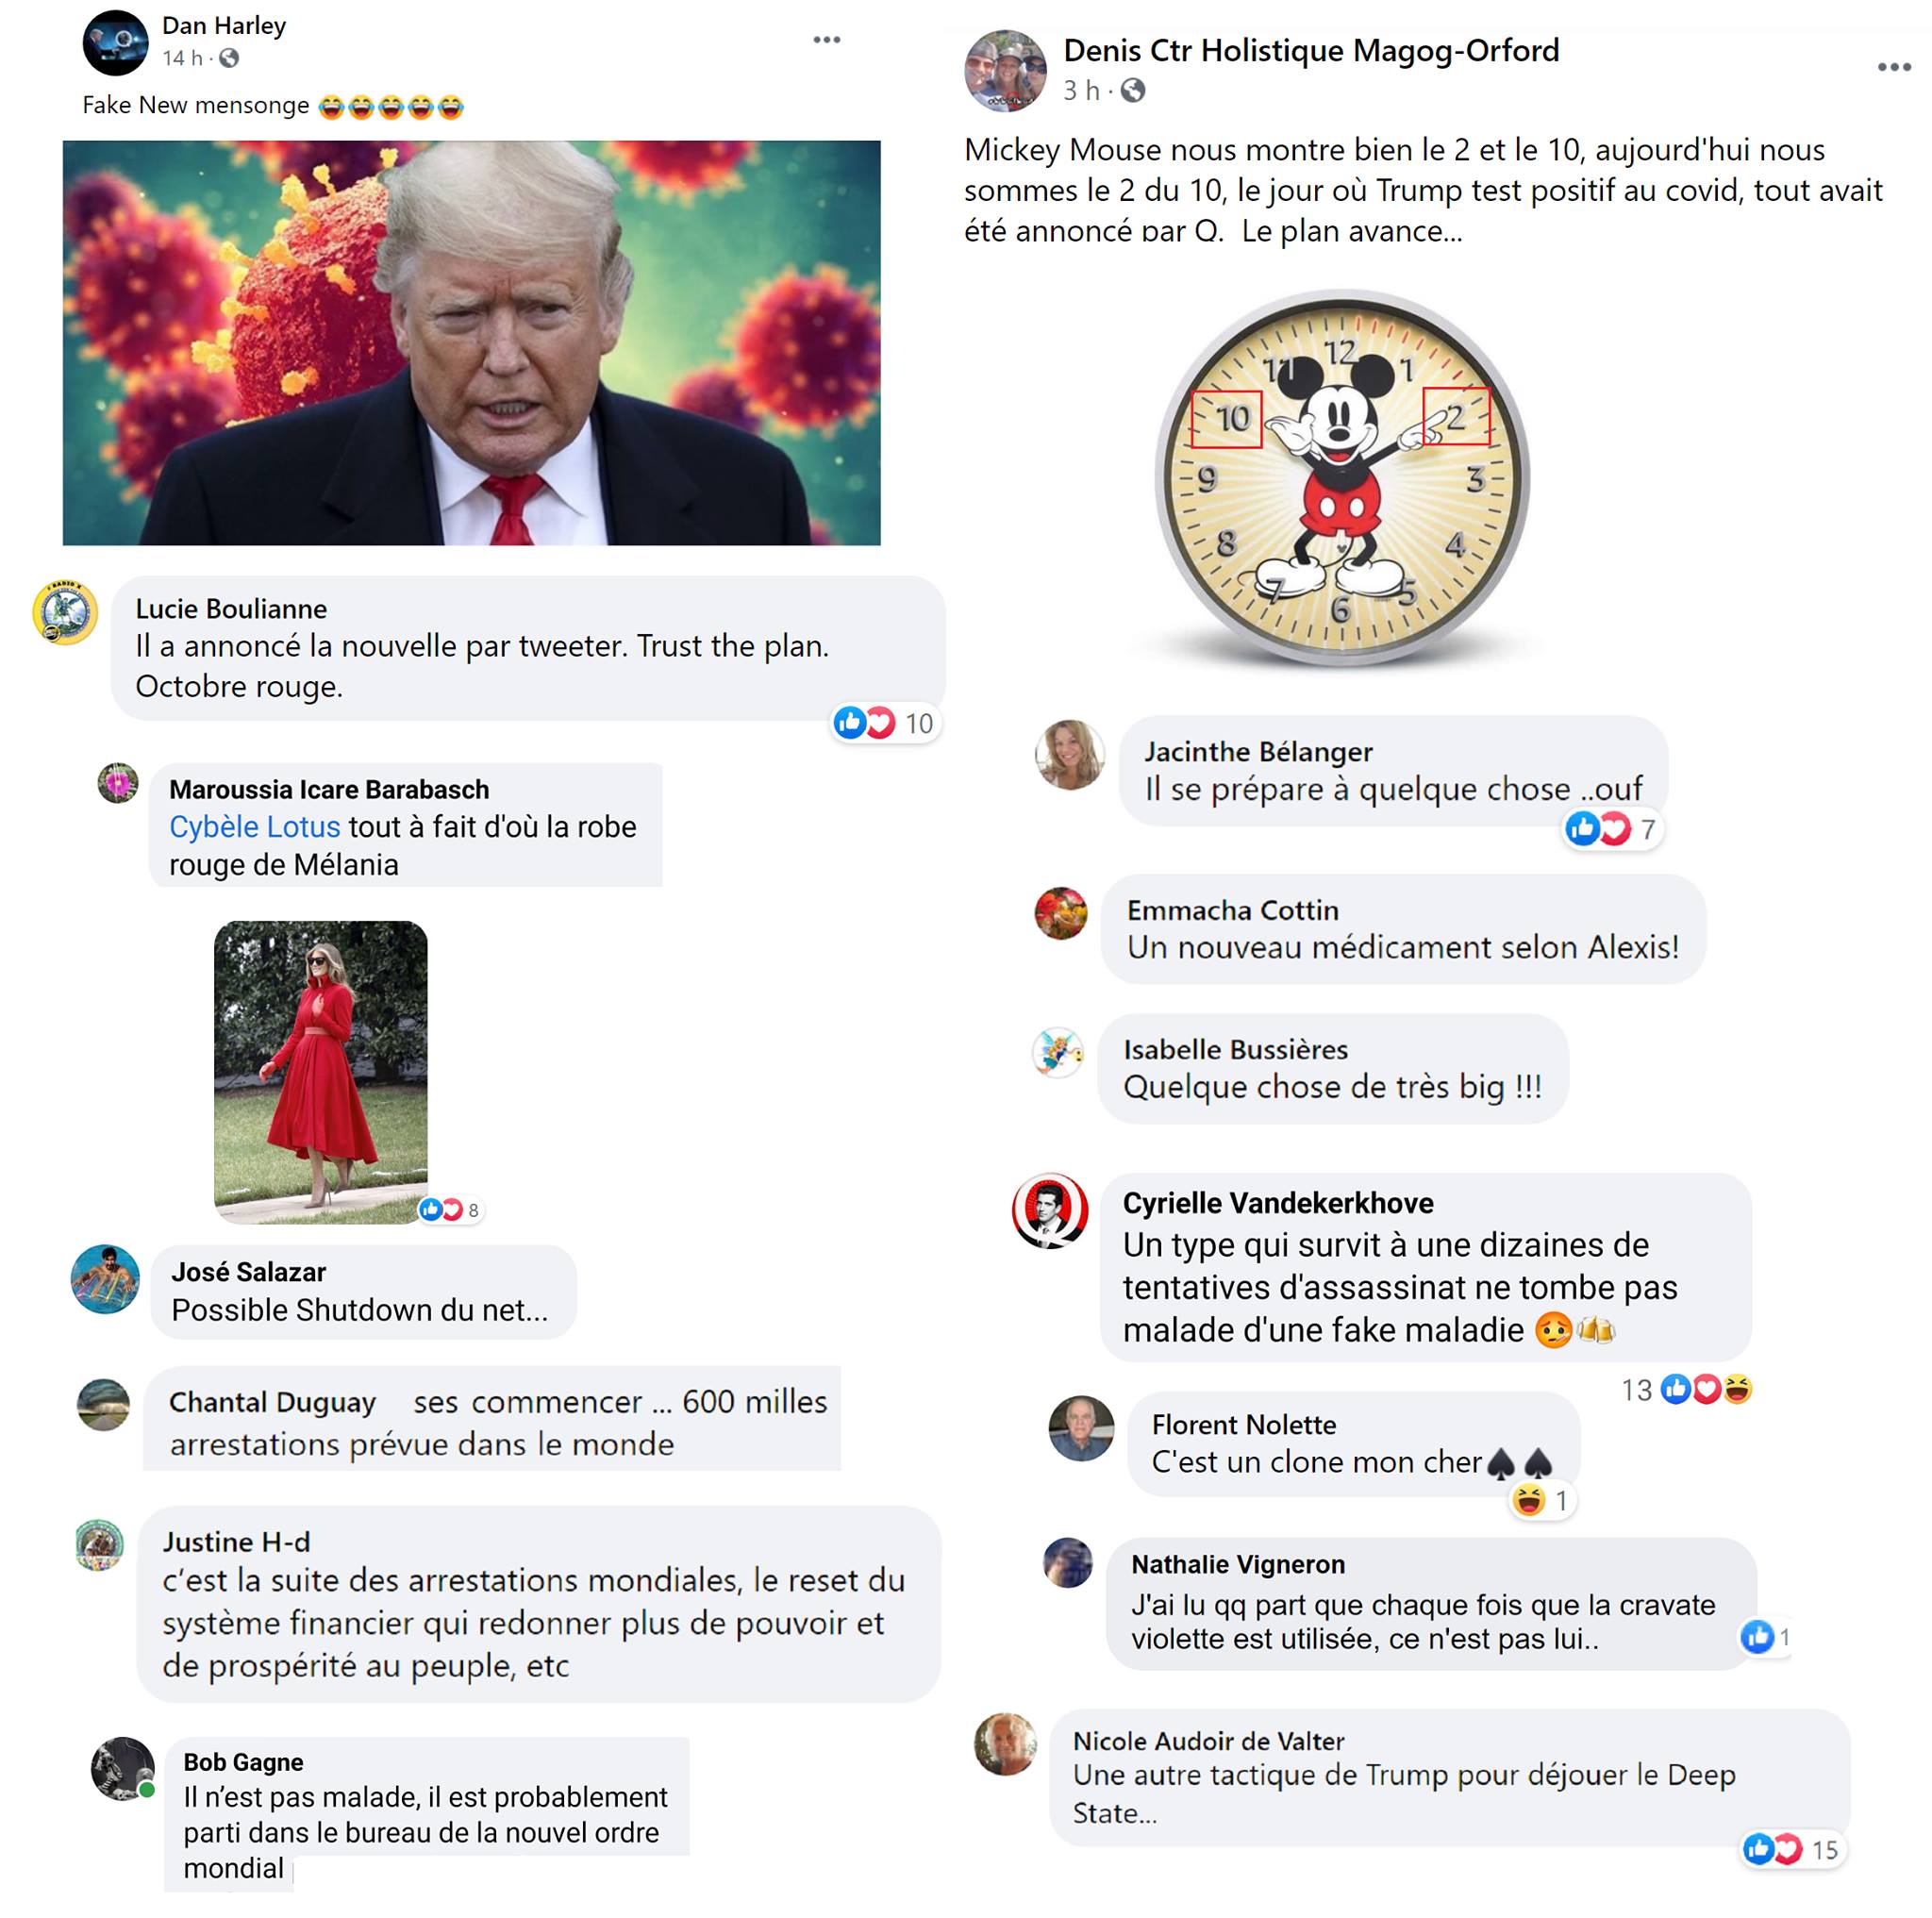View like on Nathalie Vigneron's comment

(x=1765, y=1637)
